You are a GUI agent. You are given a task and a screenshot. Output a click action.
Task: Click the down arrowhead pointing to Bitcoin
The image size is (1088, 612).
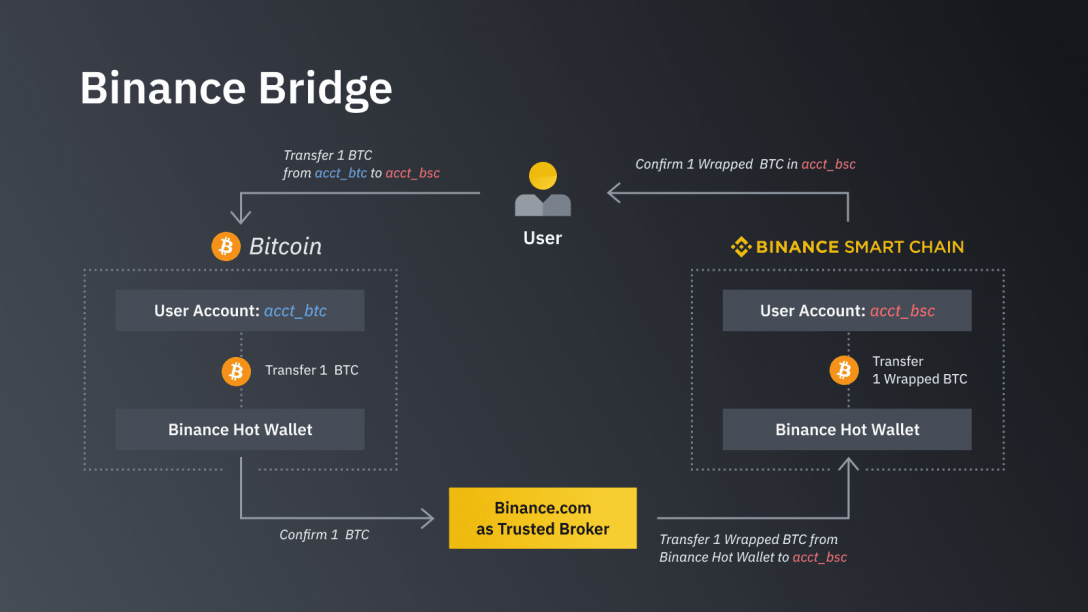coord(241,214)
